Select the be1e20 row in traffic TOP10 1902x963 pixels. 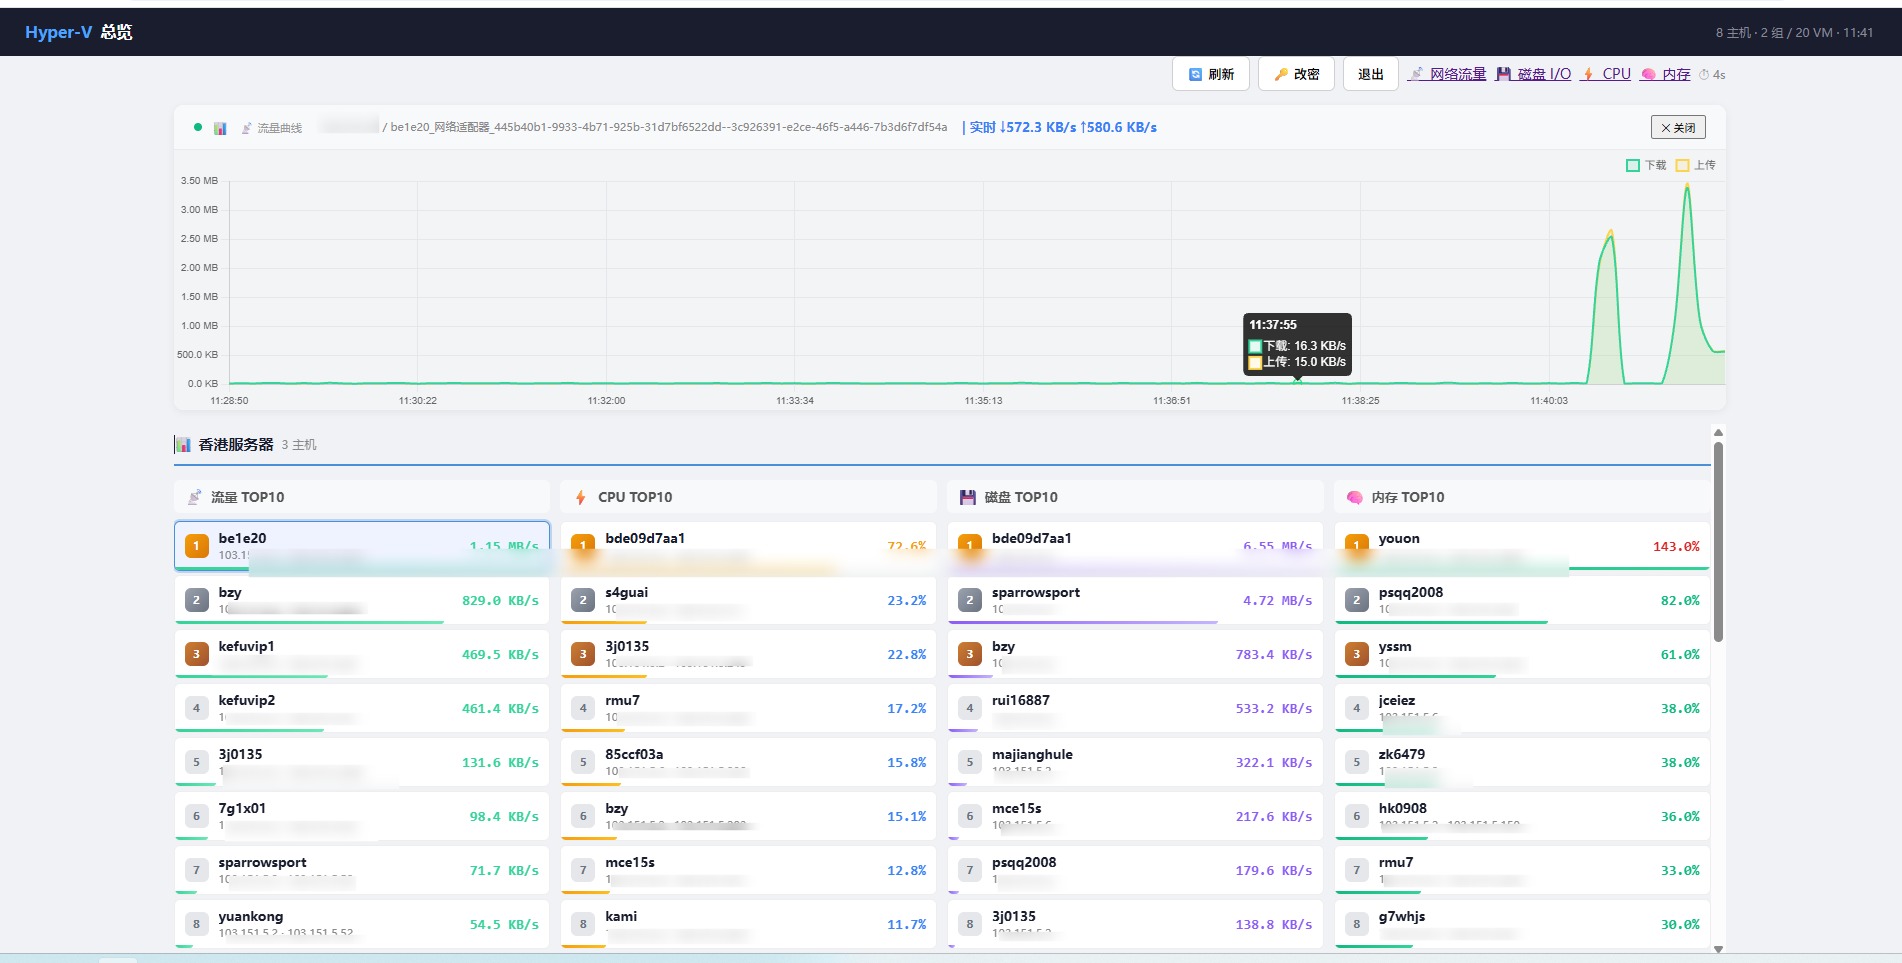pos(362,546)
